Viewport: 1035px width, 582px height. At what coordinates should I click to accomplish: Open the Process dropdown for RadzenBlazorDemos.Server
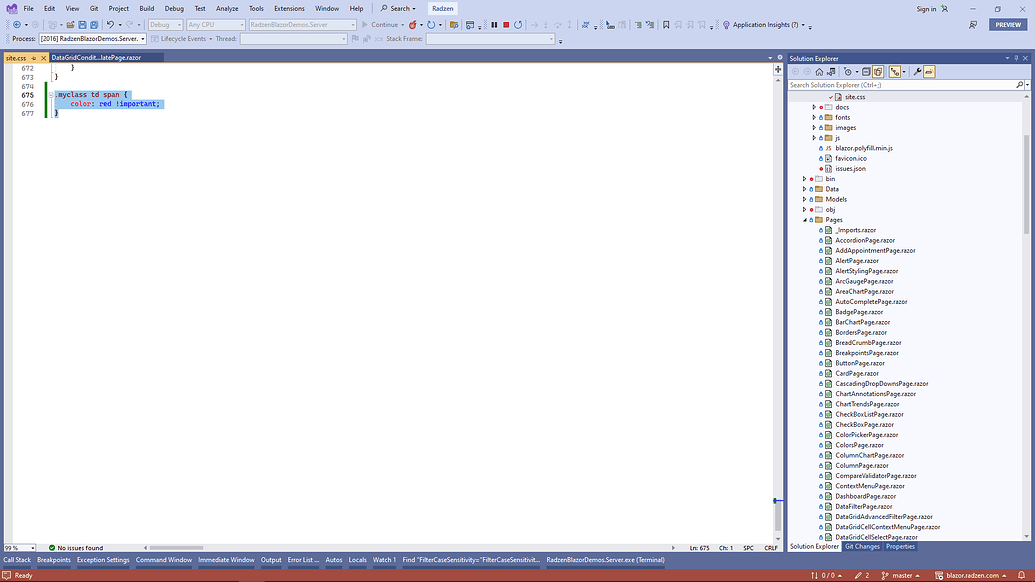click(143, 39)
